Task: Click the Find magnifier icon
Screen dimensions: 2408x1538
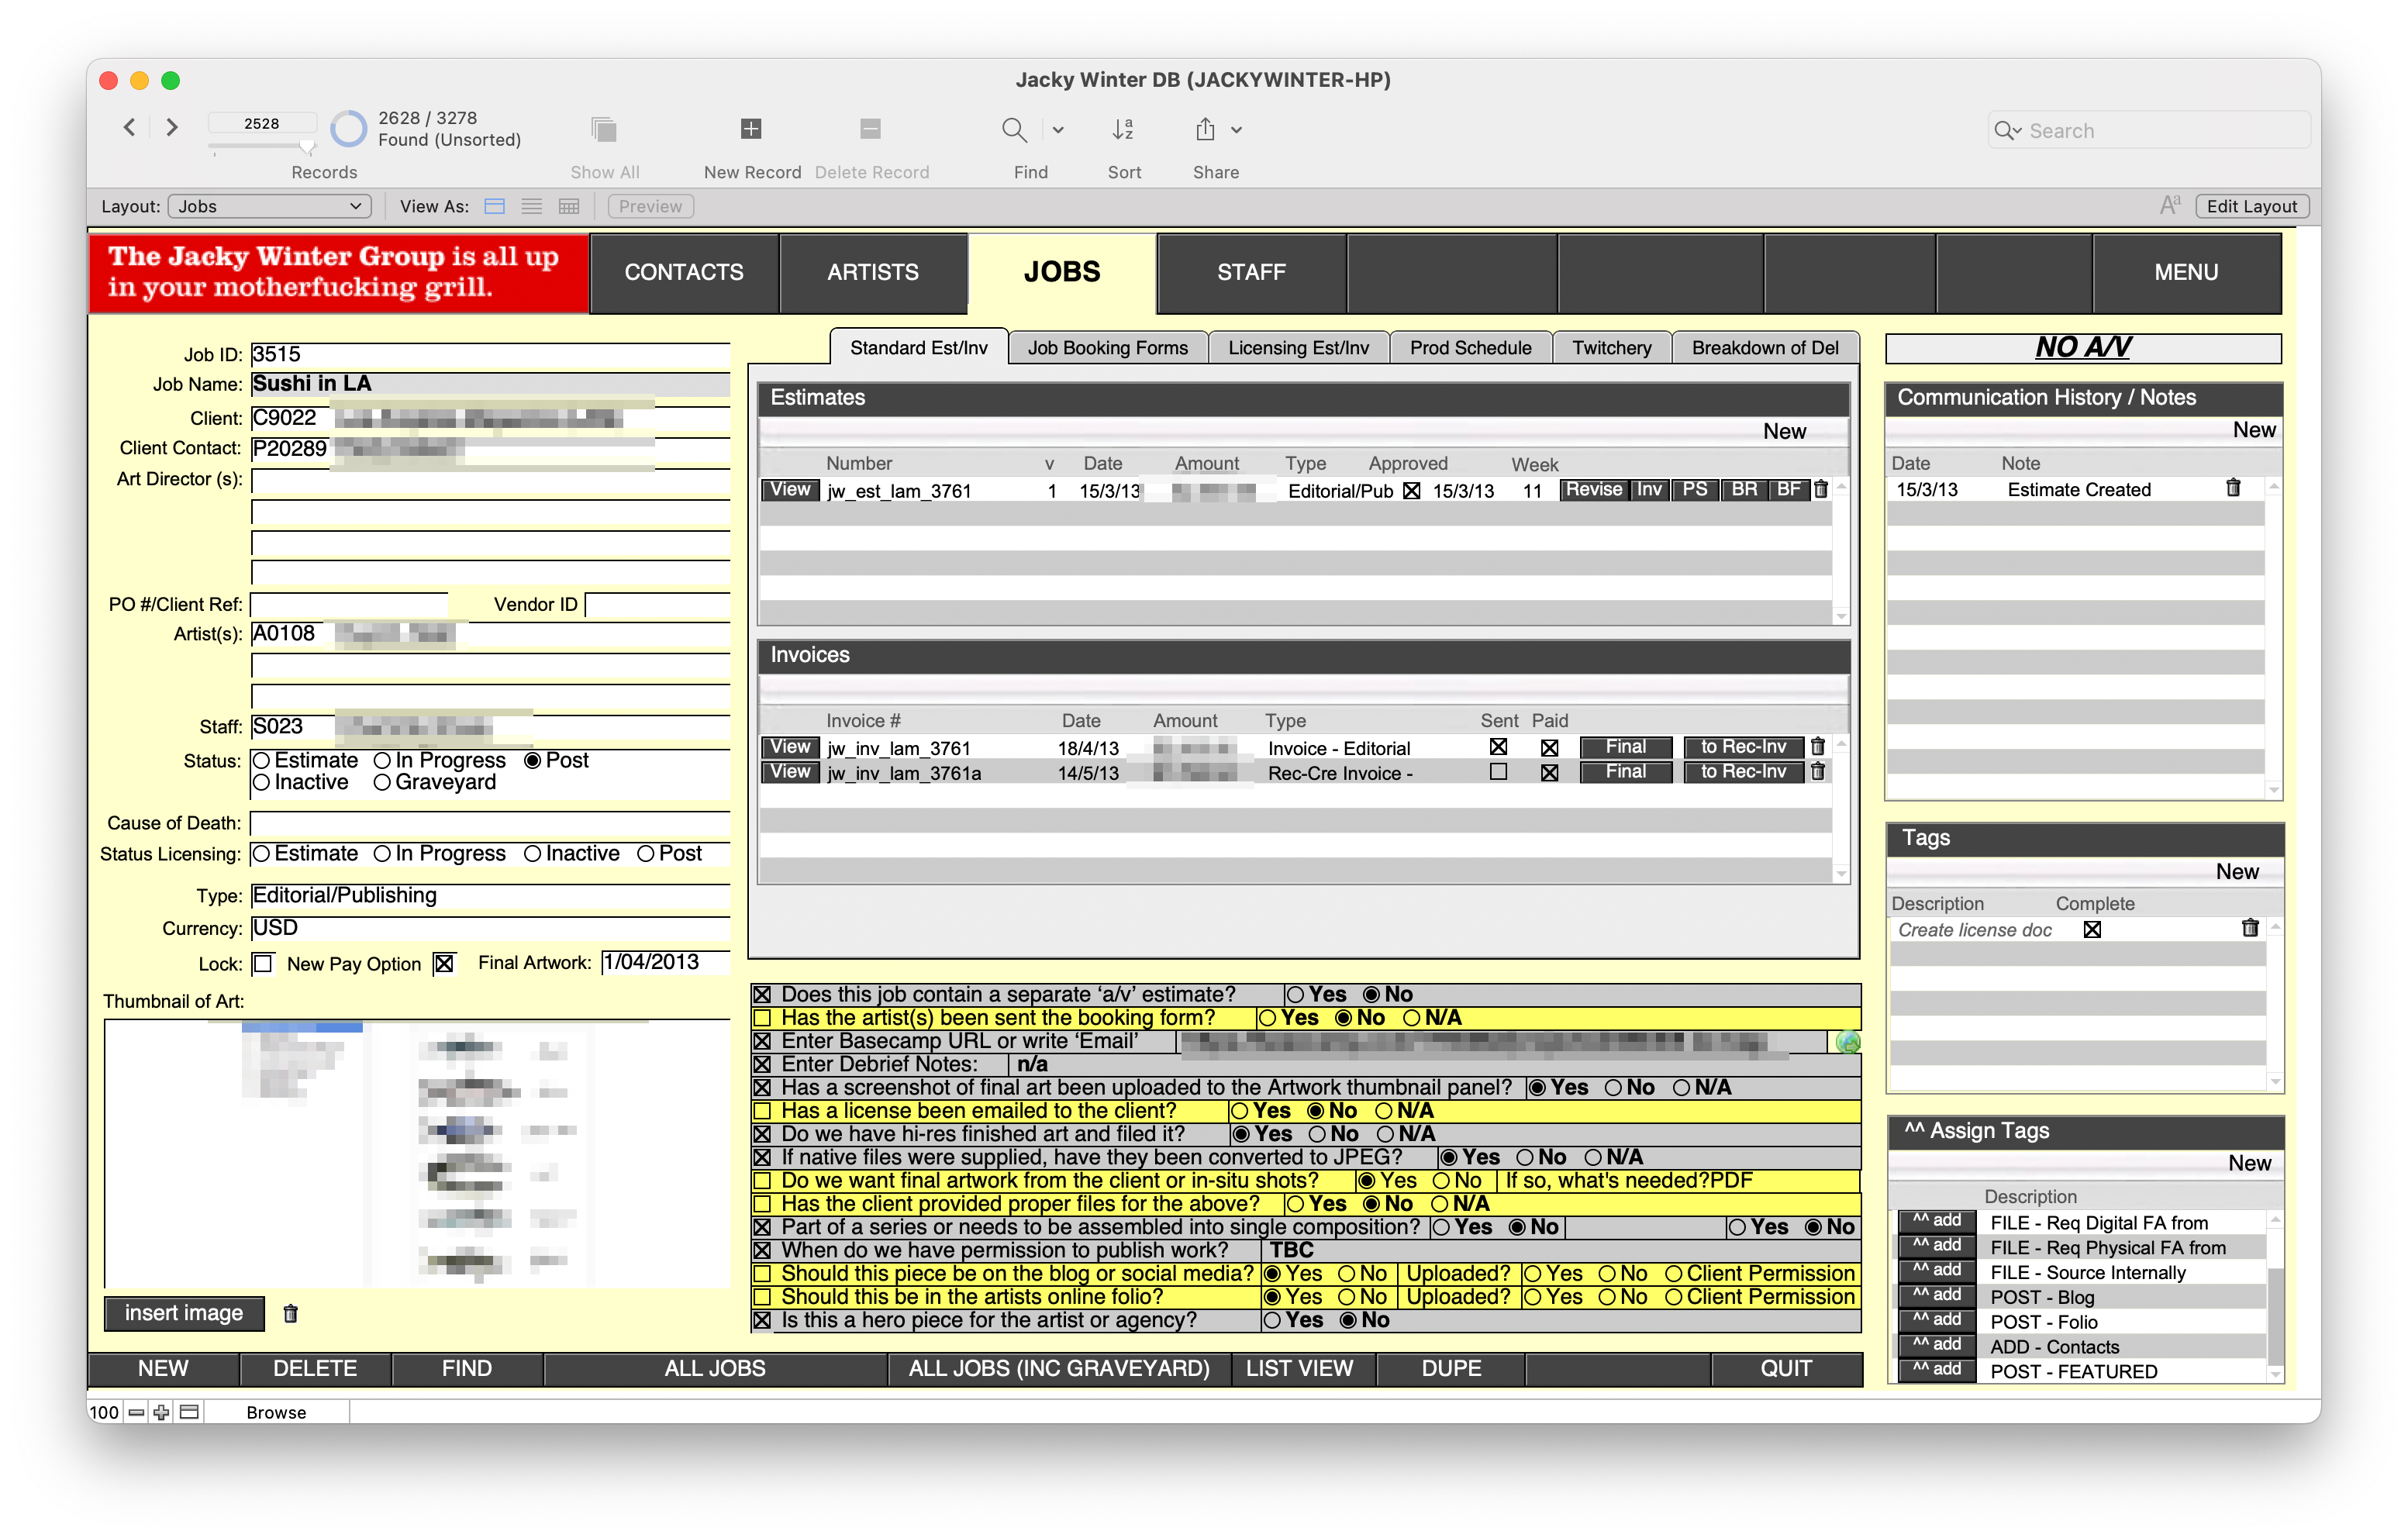Action: pyautogui.click(x=1014, y=130)
